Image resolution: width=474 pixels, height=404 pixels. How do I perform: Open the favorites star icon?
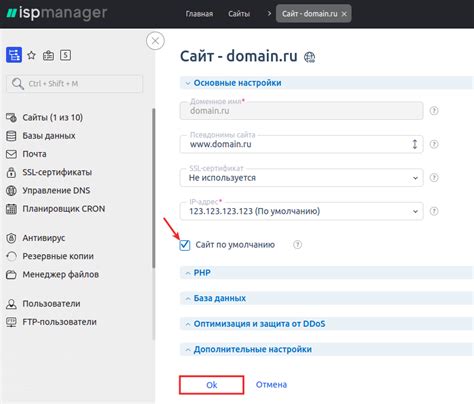click(x=31, y=55)
